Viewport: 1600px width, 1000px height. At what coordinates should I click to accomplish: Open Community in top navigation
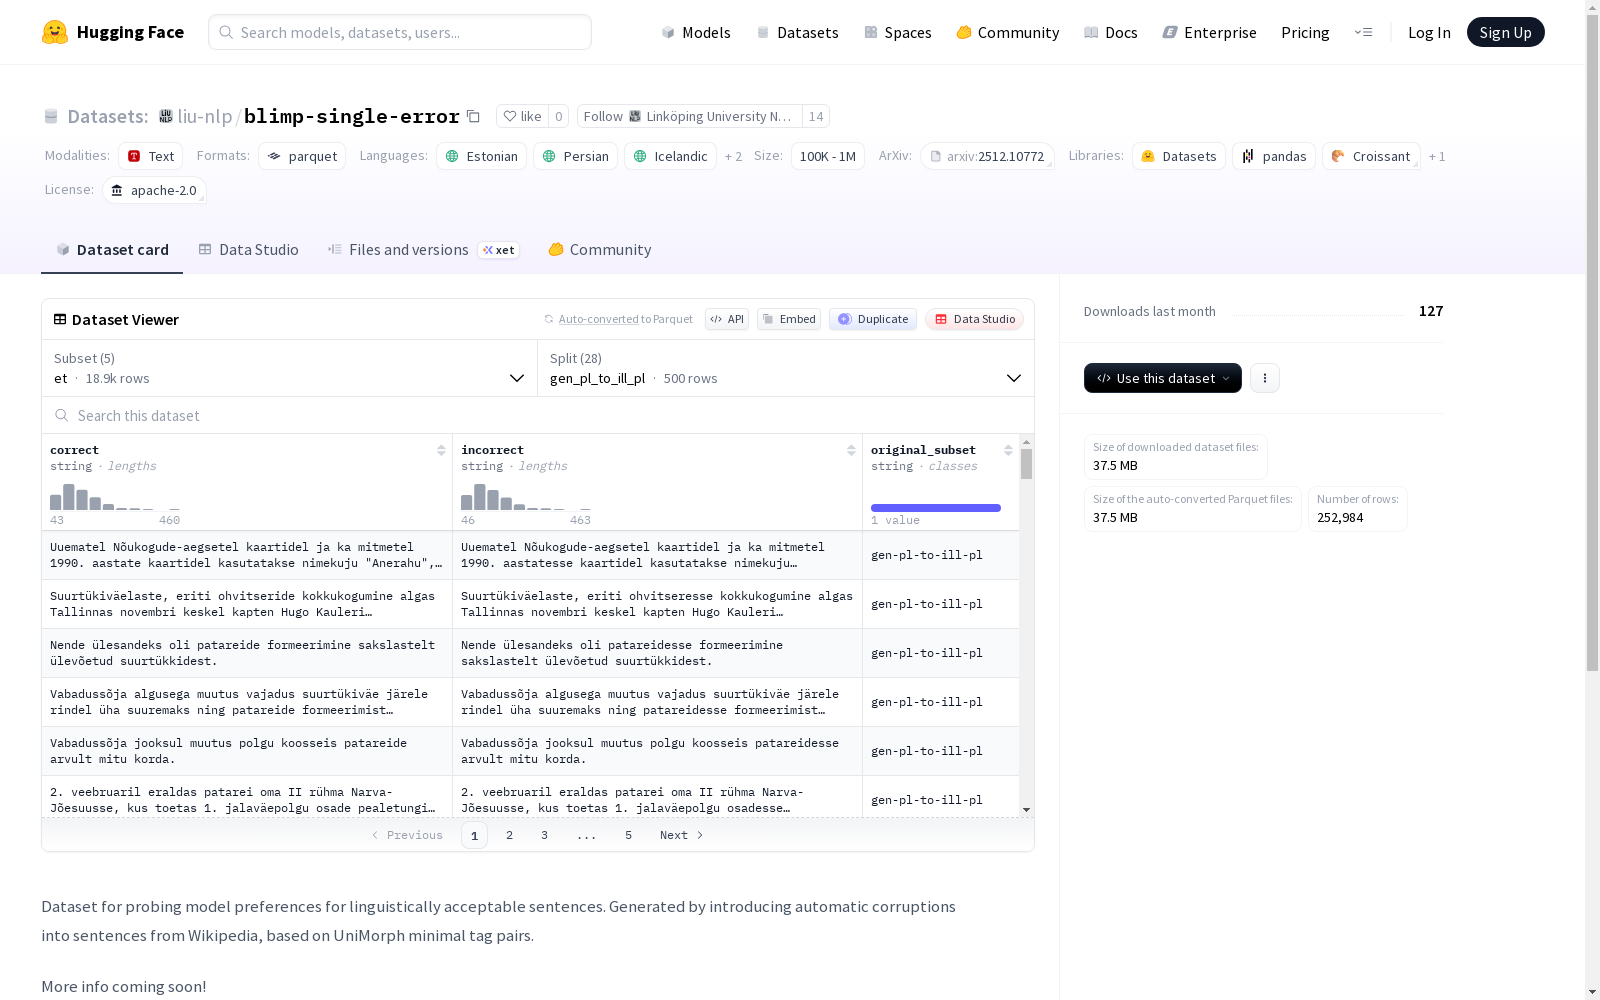pos(1008,32)
